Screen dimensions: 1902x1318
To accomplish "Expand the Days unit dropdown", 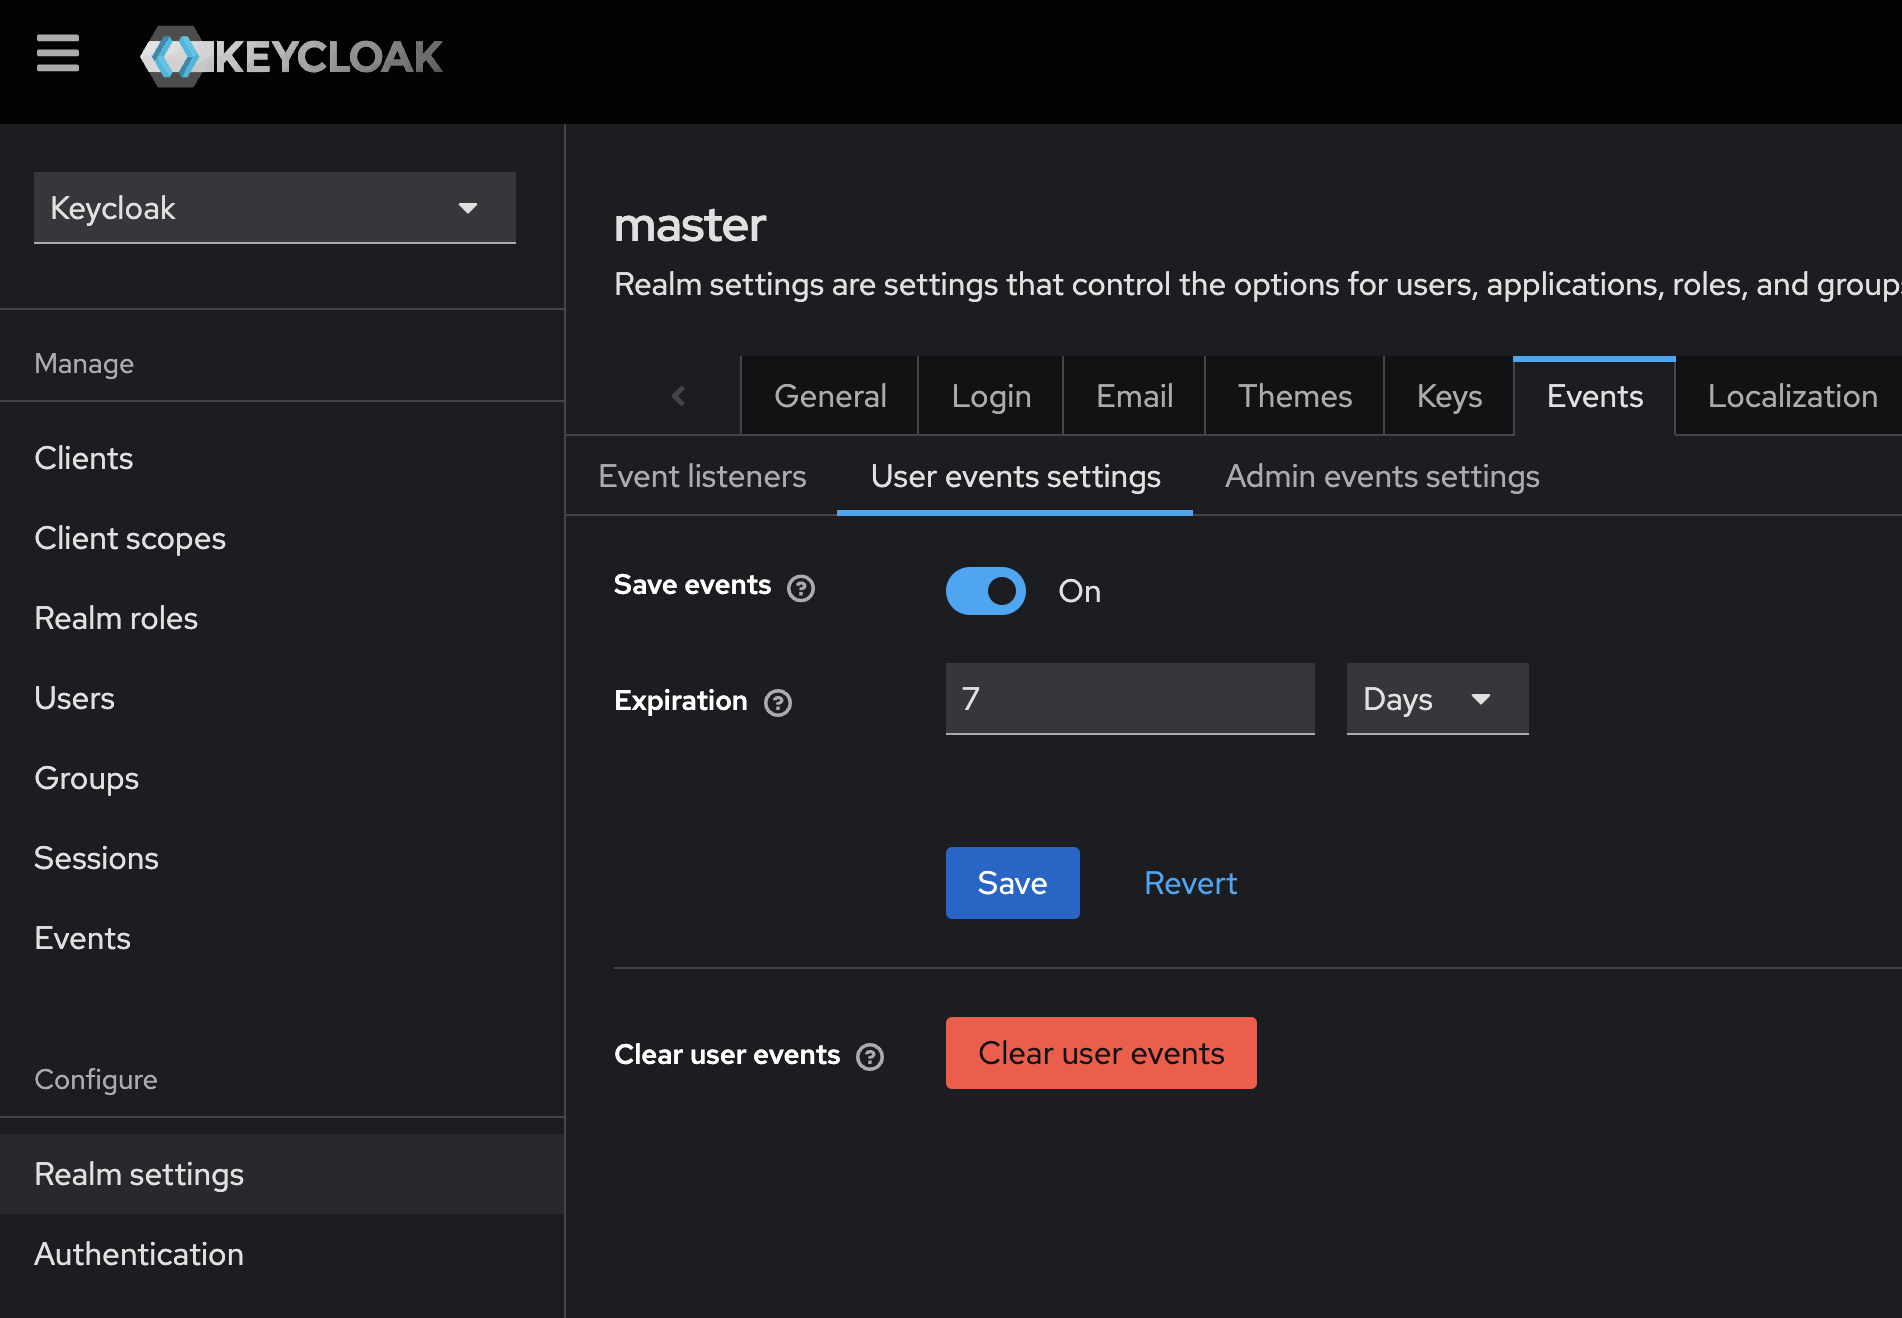I will (1436, 699).
